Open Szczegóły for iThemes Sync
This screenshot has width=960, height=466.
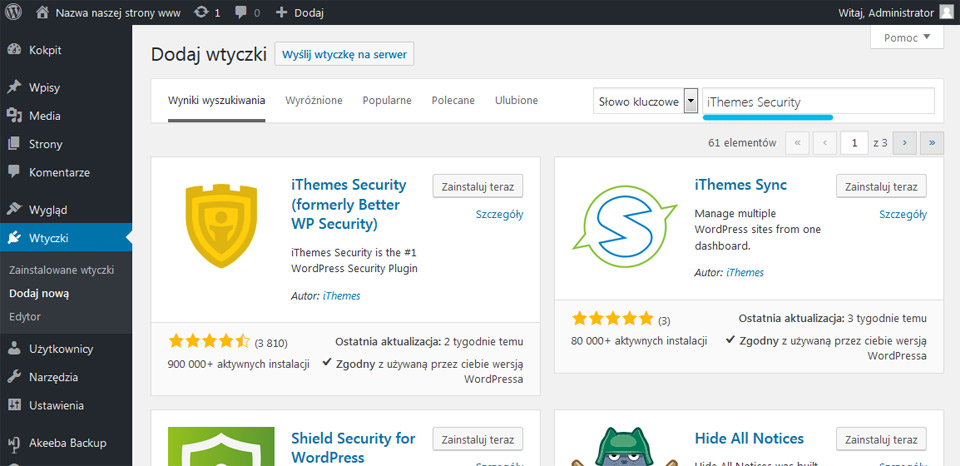(903, 214)
